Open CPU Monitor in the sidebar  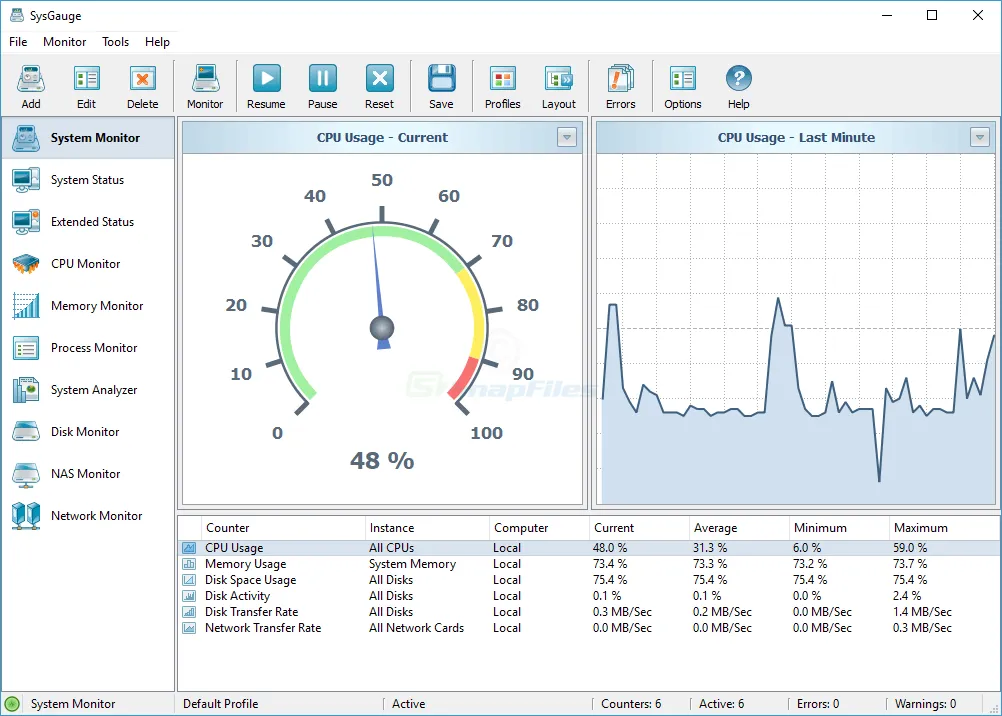(88, 263)
